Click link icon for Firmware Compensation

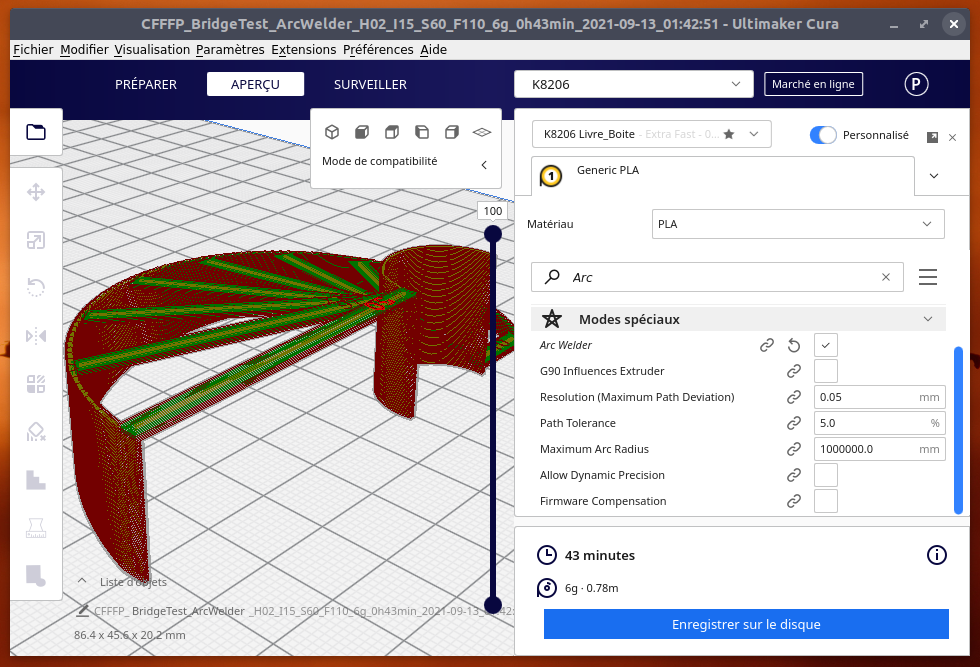point(794,501)
